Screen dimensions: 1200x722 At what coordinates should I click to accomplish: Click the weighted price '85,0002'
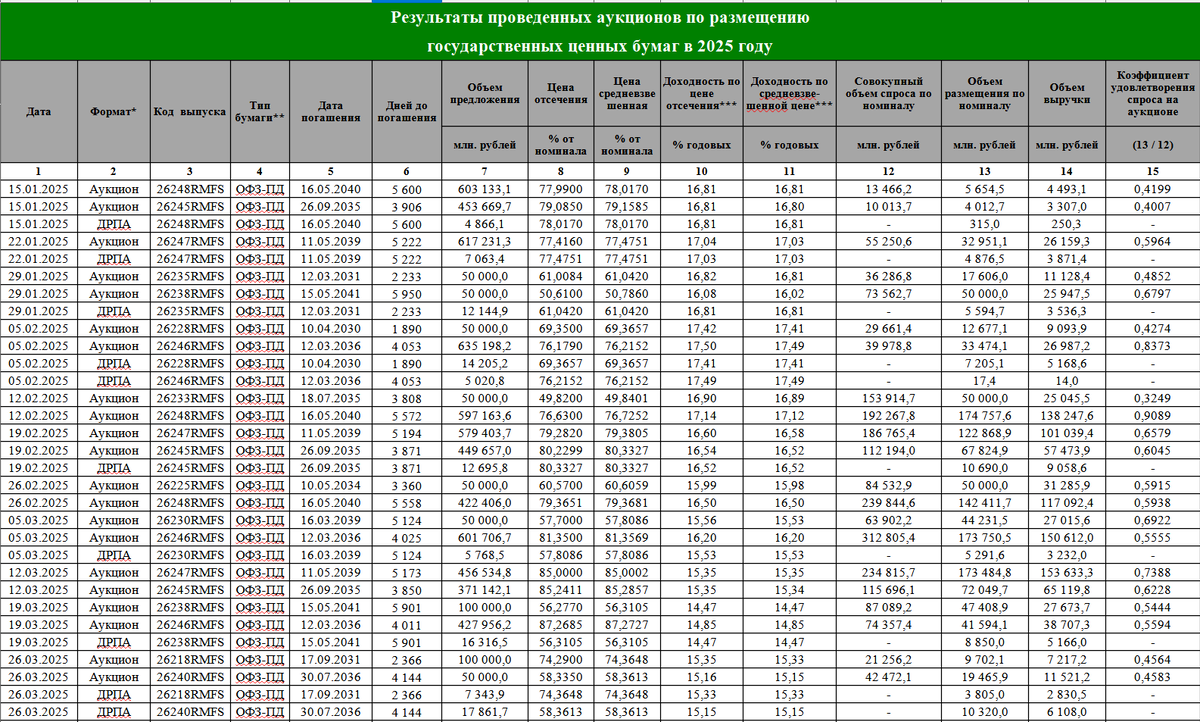pos(626,572)
